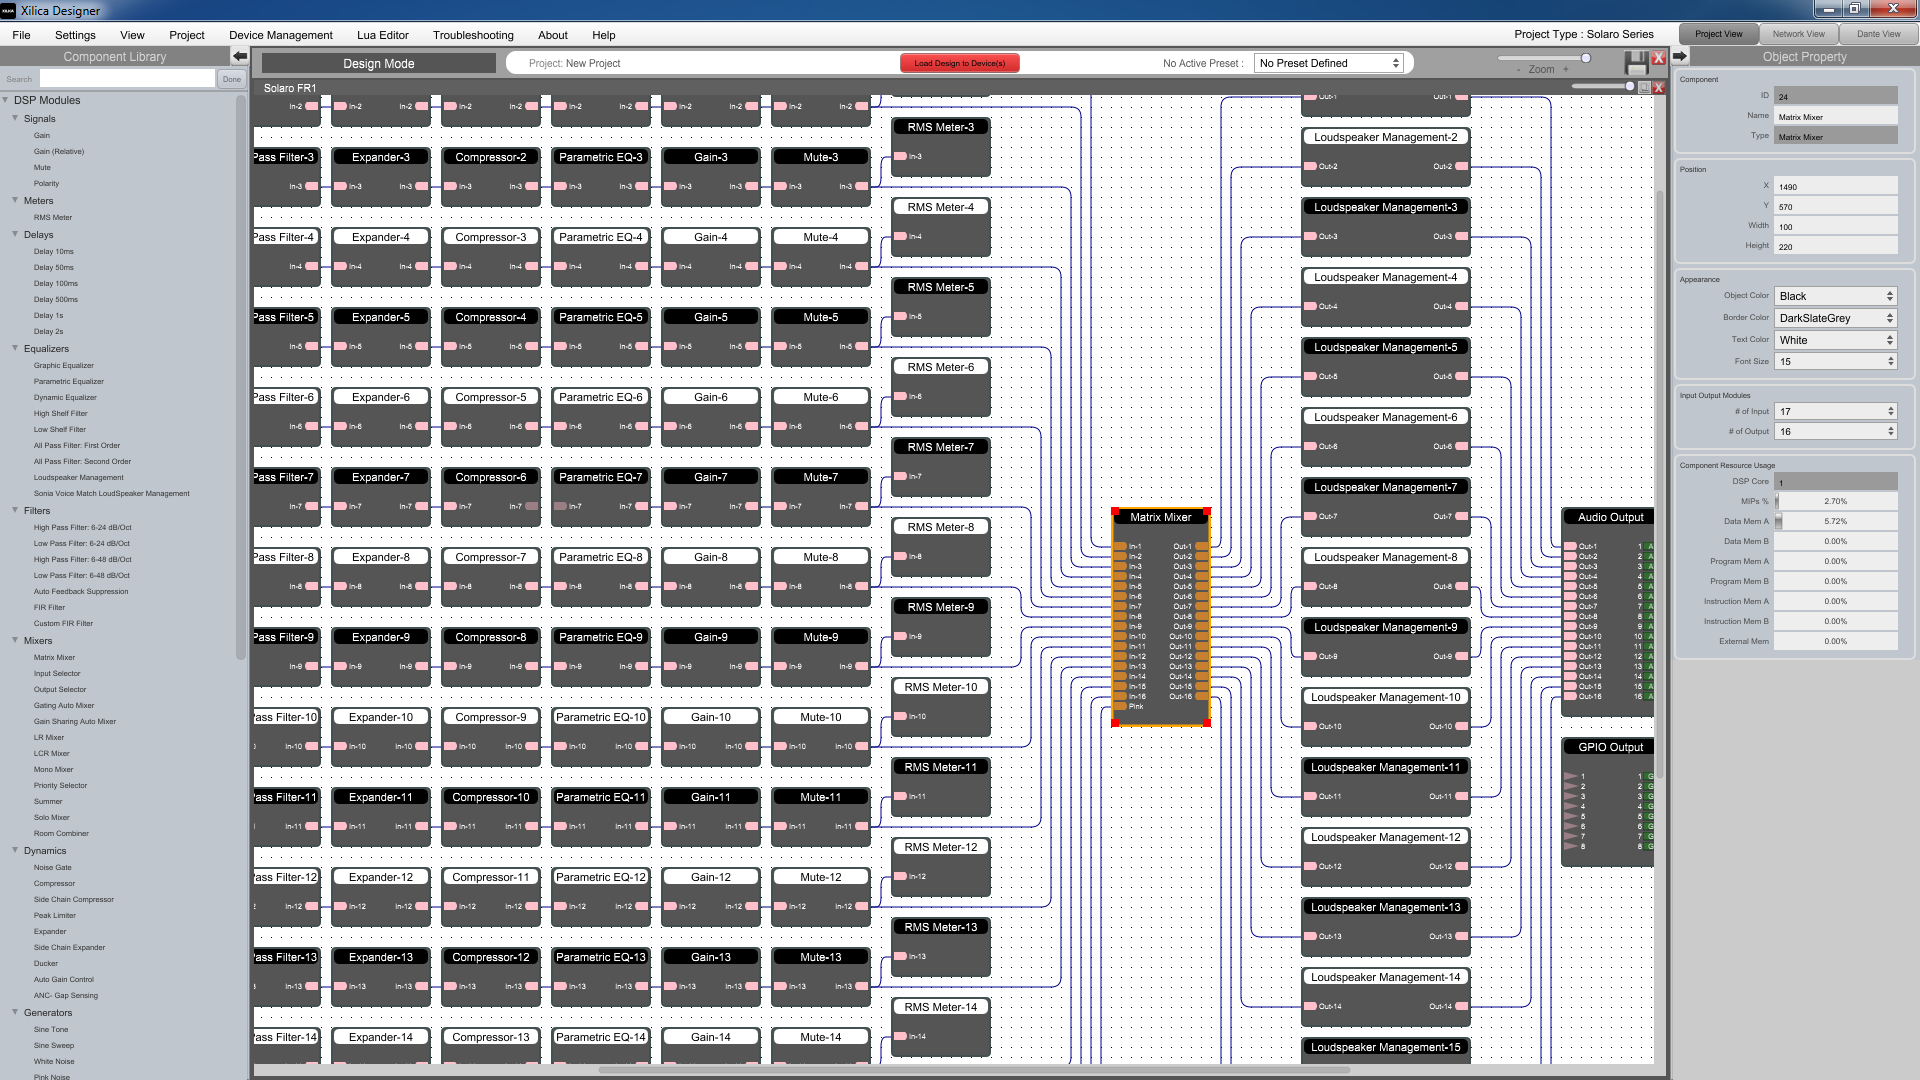Collapse the DSP Modules tree
The width and height of the screenshot is (1920, 1080).
tap(6, 100)
